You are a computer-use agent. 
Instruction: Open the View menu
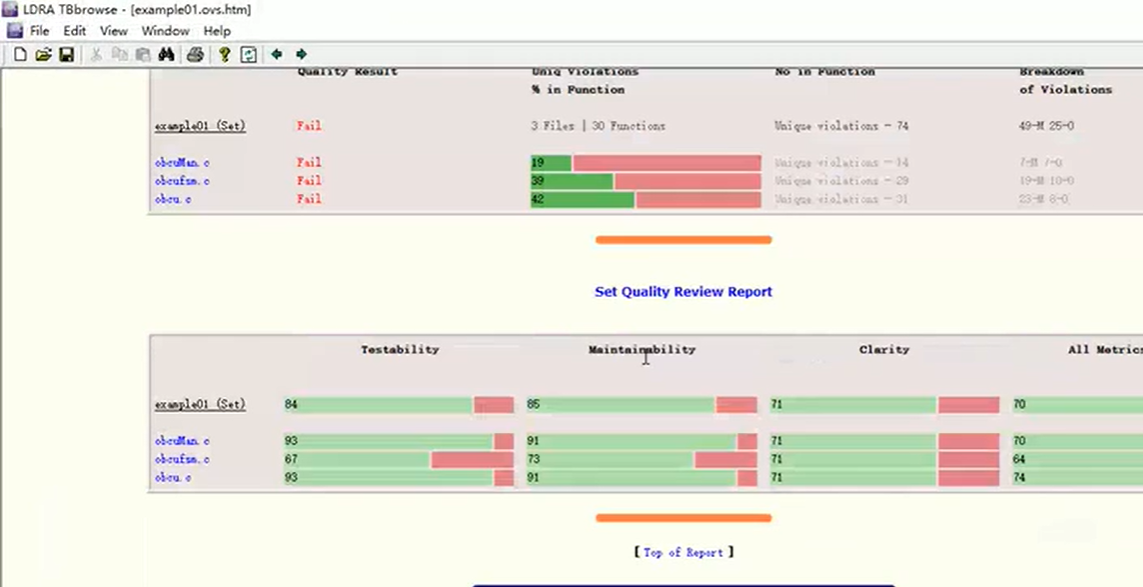(113, 31)
